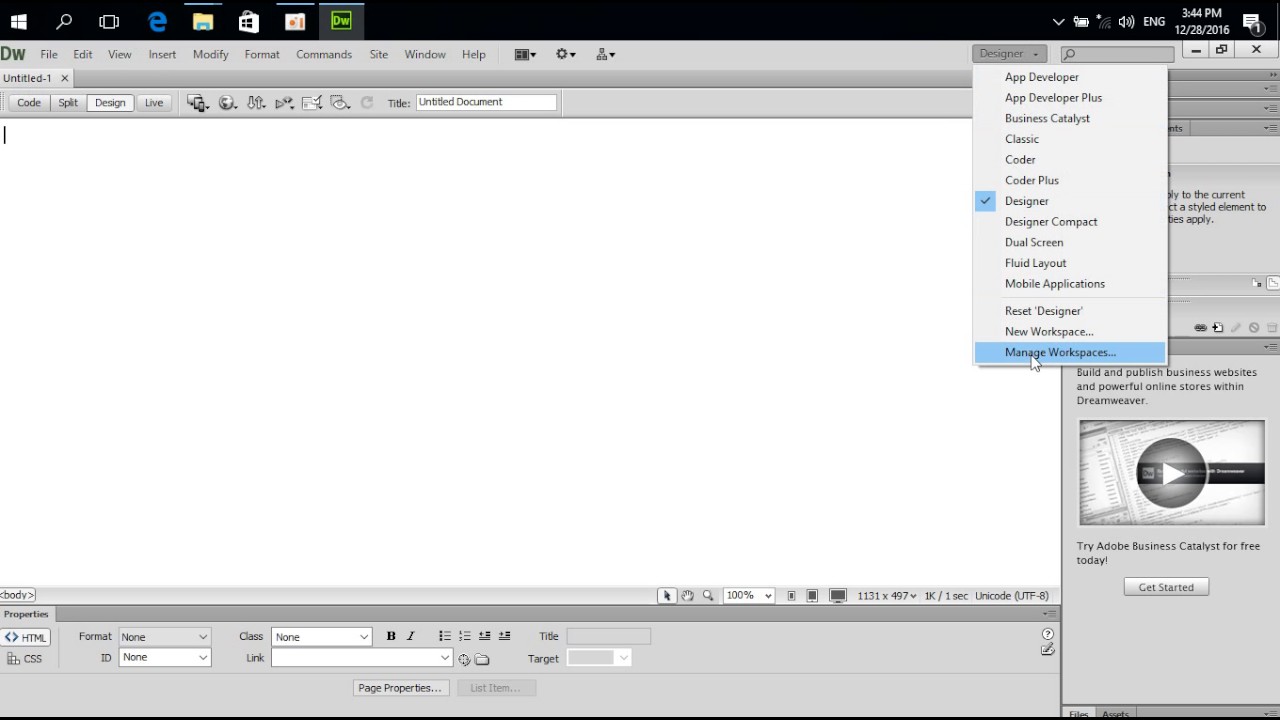Image resolution: width=1280 pixels, height=720 pixels.
Task: Click the Preview in Browser globe icon
Action: (x=227, y=103)
